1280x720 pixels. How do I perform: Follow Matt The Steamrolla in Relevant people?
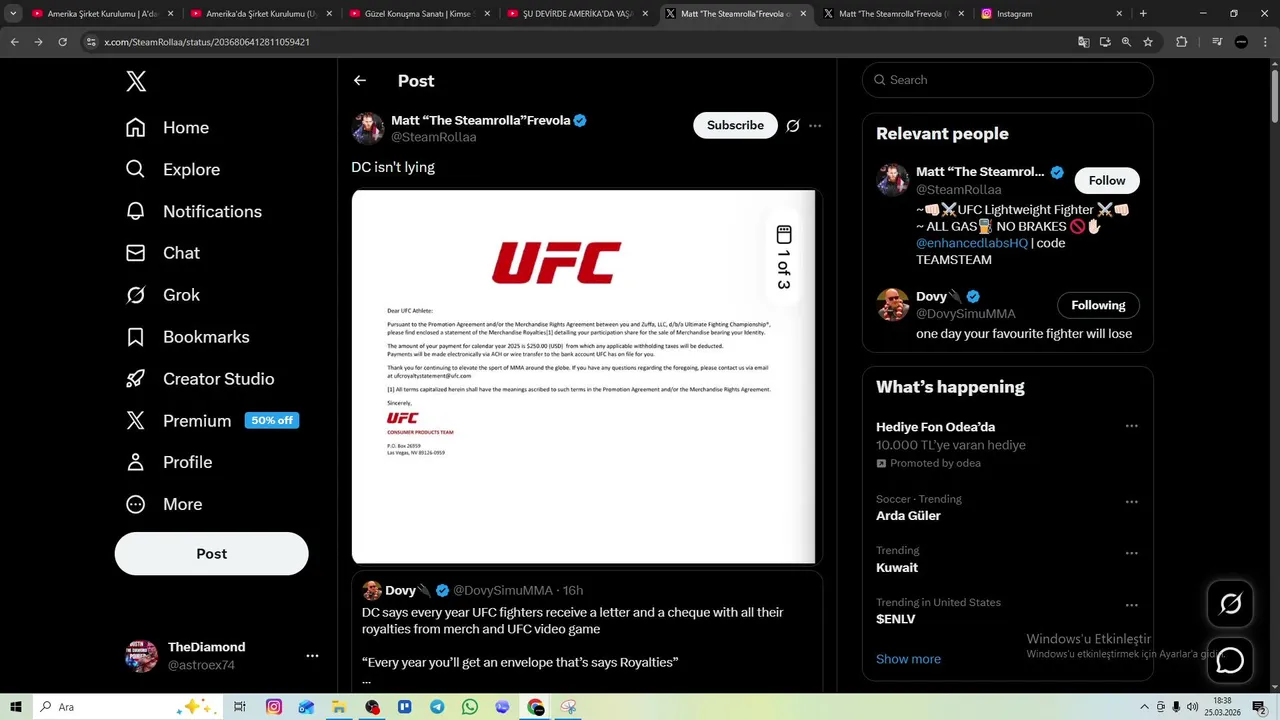click(x=1107, y=181)
